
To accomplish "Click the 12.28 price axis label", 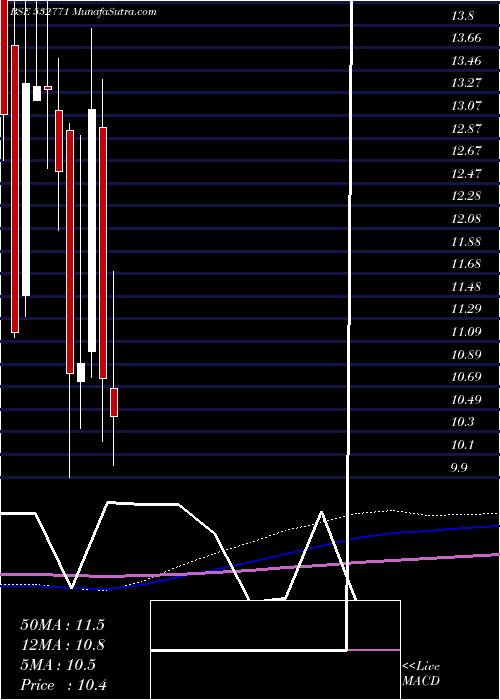I will click(466, 196).
